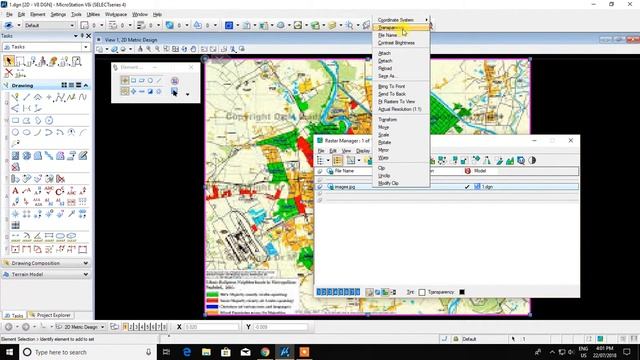Image resolution: width=640 pixels, height=360 pixels.
Task: Open File Explorer from taskbar
Action: tap(206, 352)
